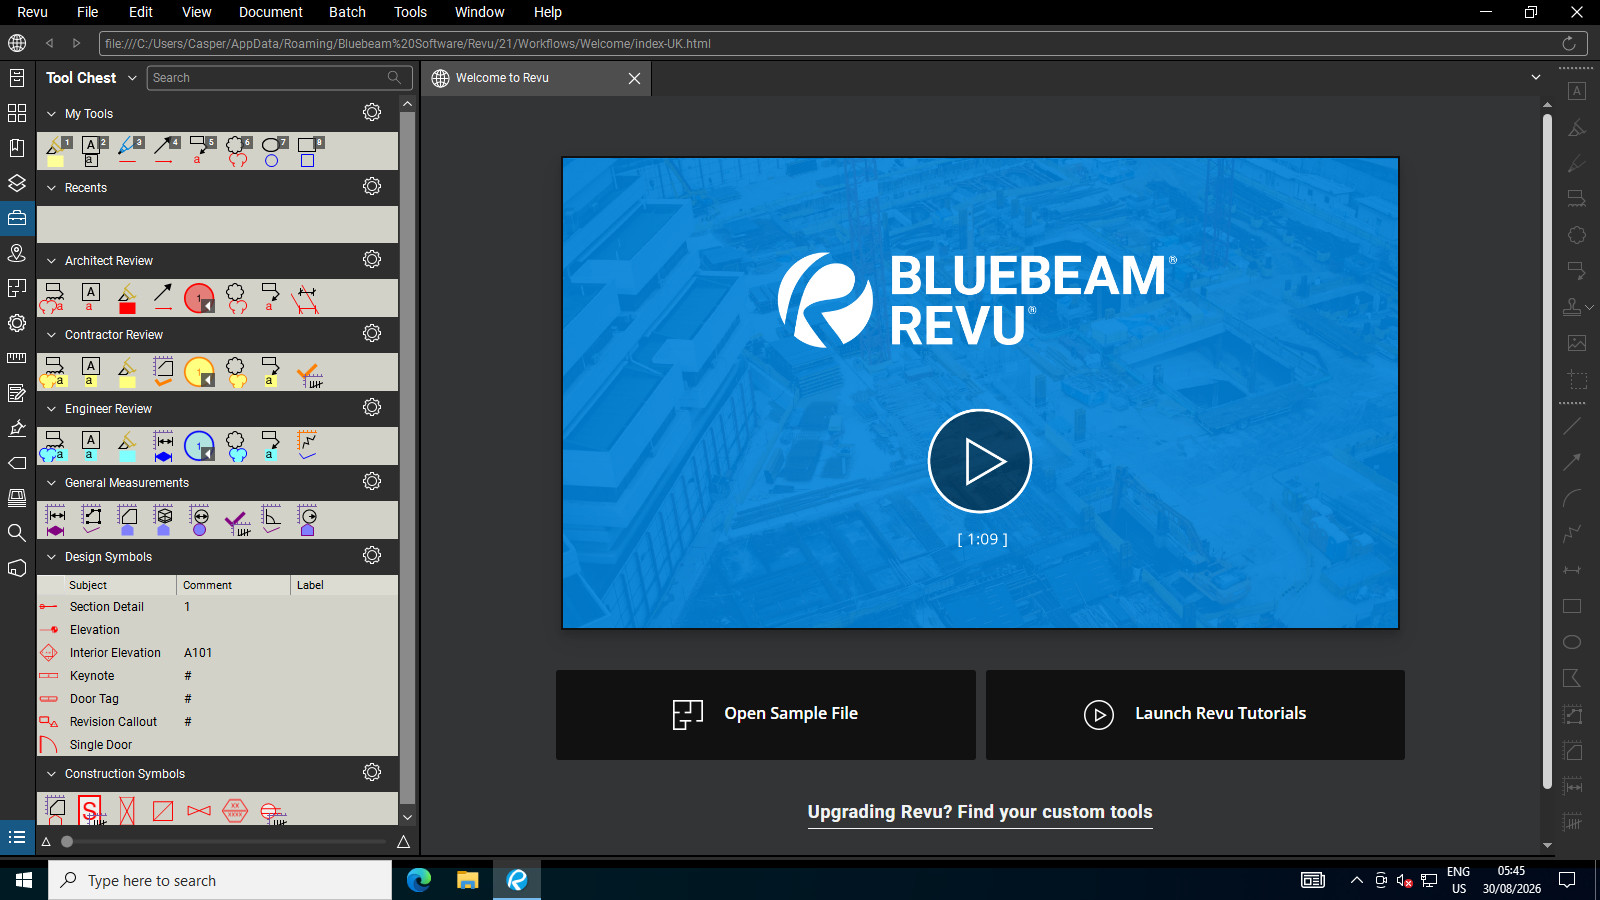
Task: Choose the Length measurement tool in General Measurements
Action: click(x=55, y=520)
